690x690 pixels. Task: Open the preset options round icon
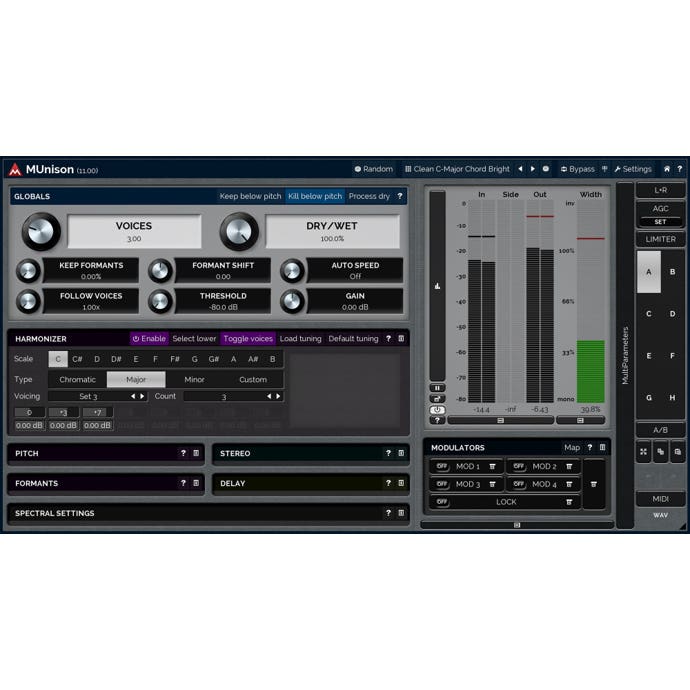(546, 169)
